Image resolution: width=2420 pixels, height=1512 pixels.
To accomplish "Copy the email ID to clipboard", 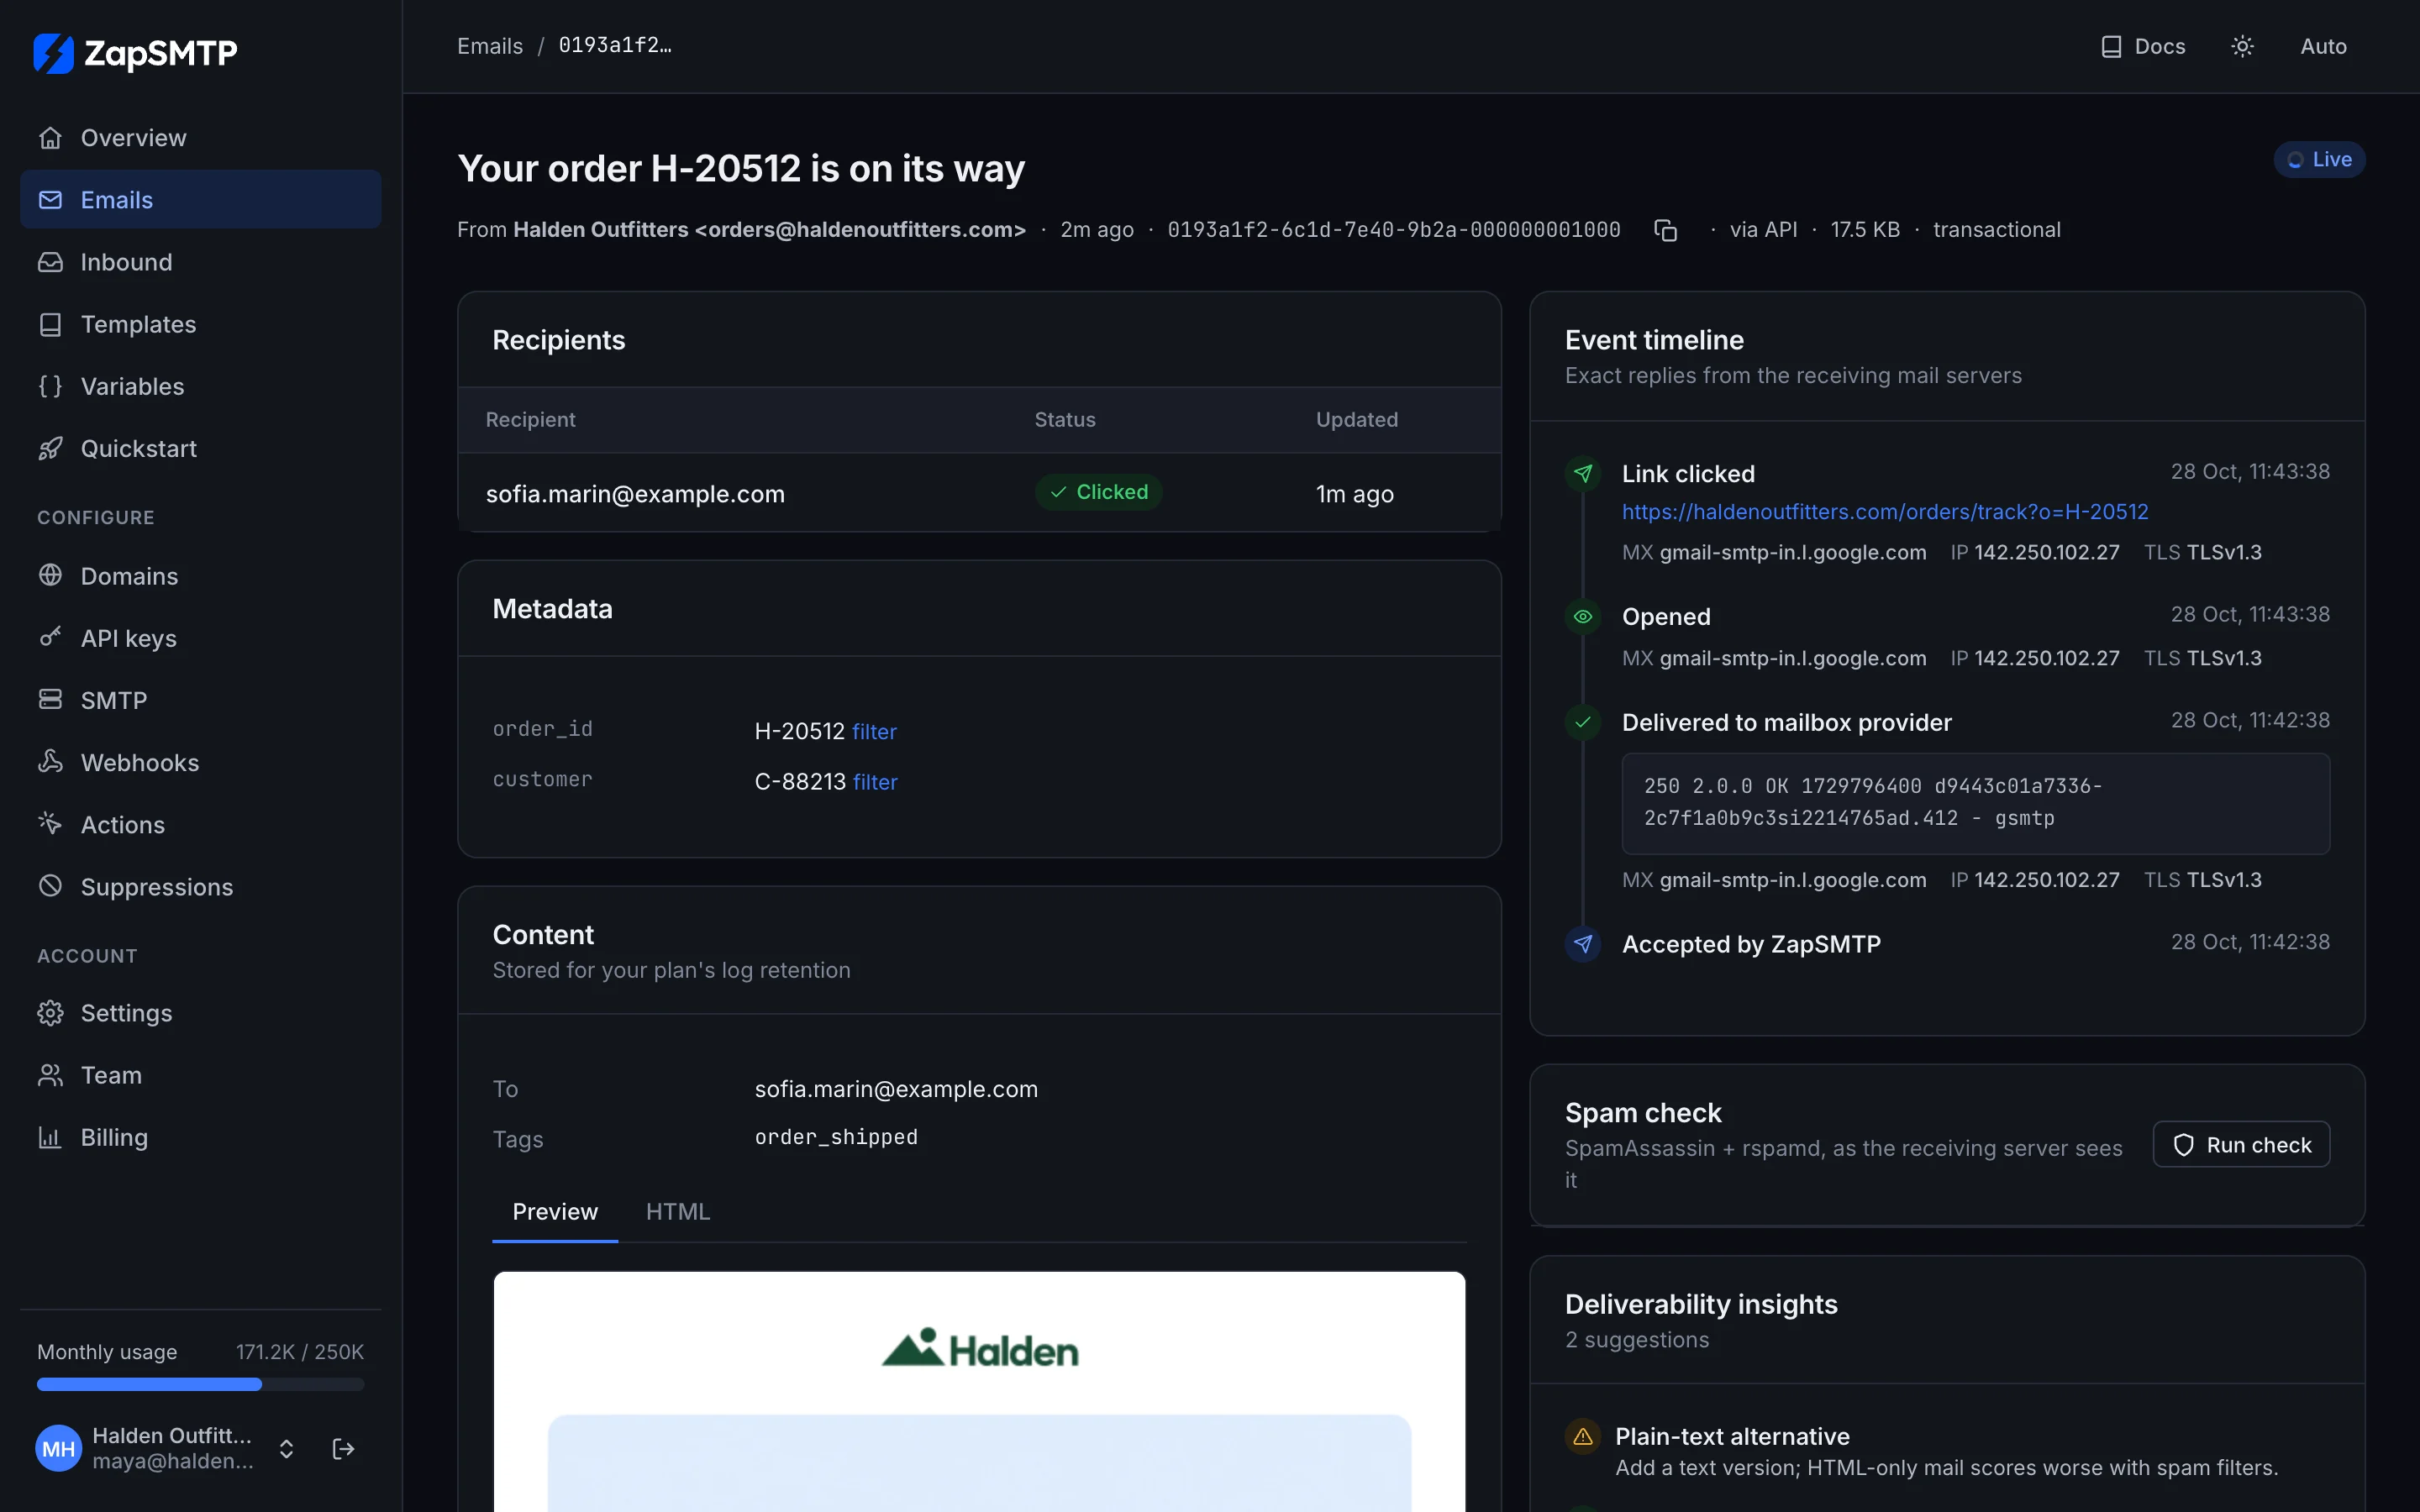I will coord(1665,230).
